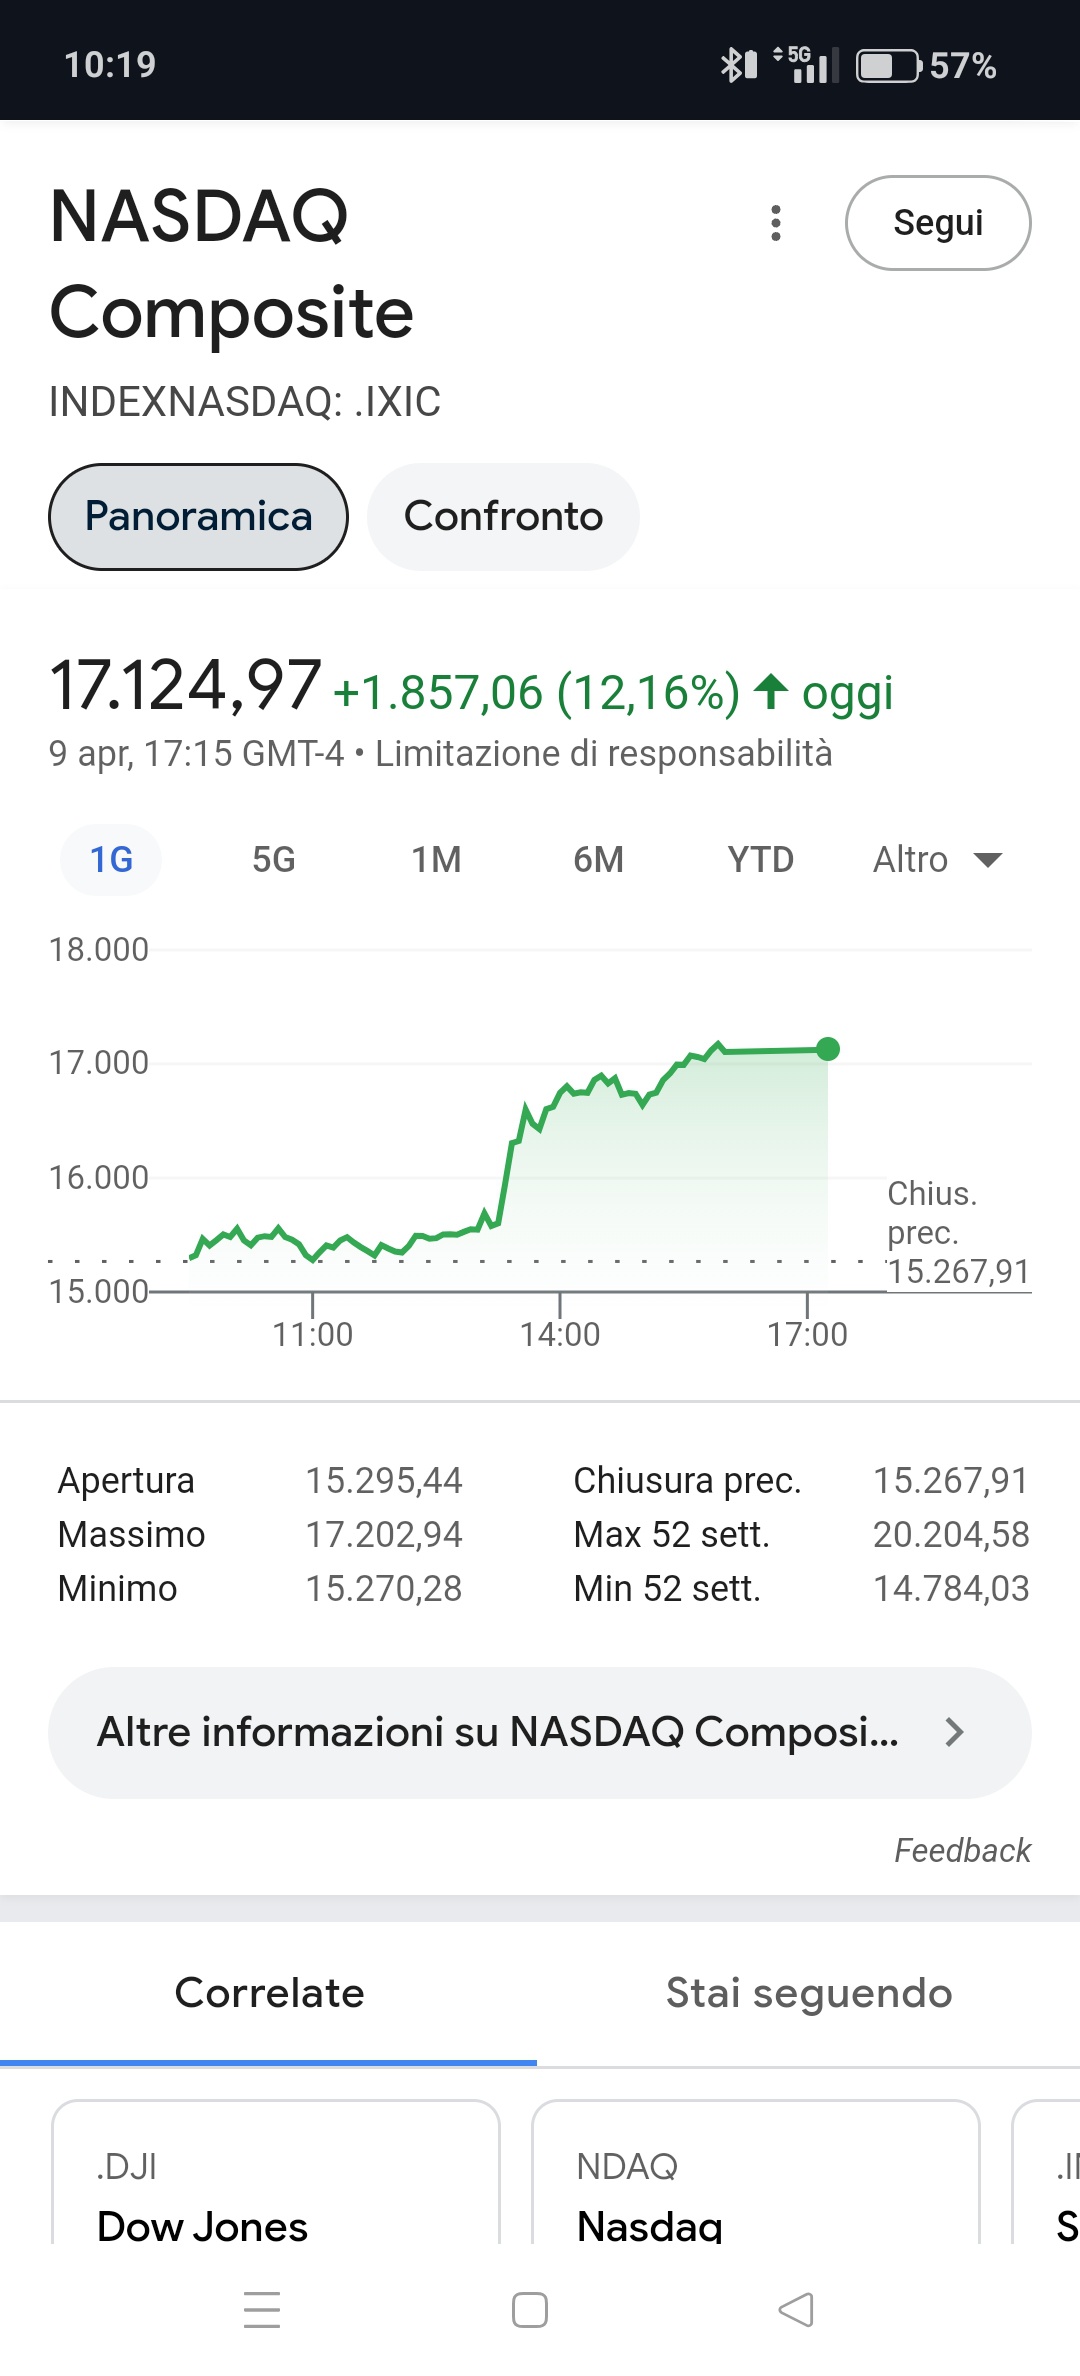This screenshot has height=2376, width=1080.
Task: Tap the 5G signal strength icon
Action: tap(806, 66)
